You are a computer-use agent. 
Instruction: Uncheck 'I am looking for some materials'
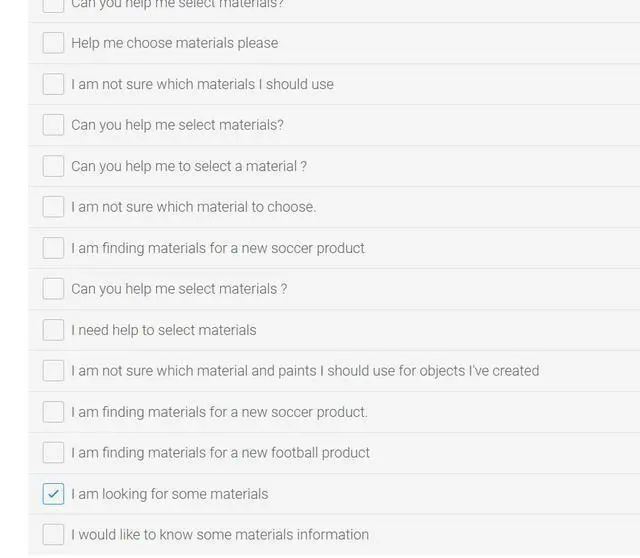53,494
